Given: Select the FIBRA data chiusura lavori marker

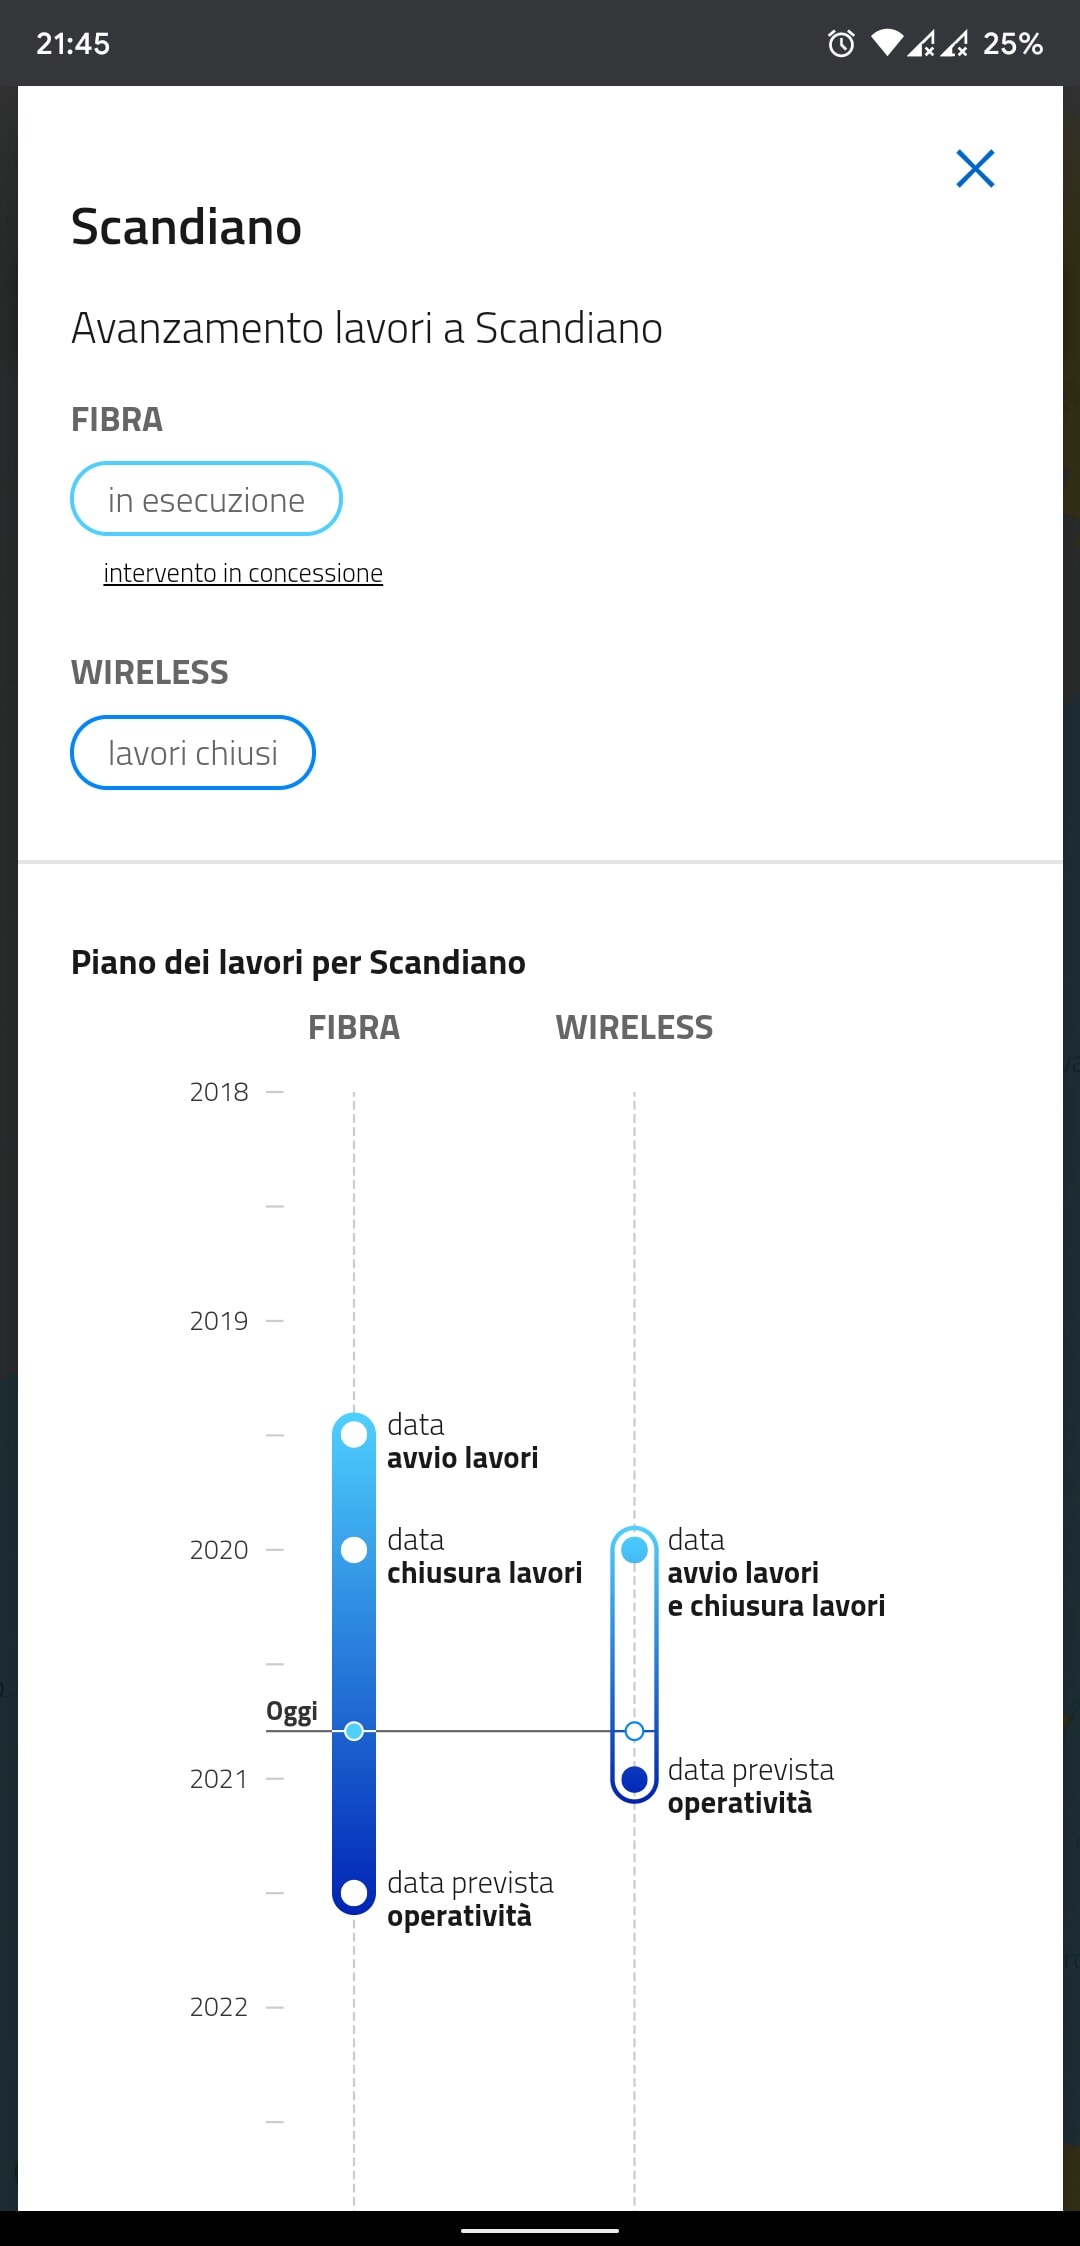Looking at the screenshot, I should [x=354, y=1550].
